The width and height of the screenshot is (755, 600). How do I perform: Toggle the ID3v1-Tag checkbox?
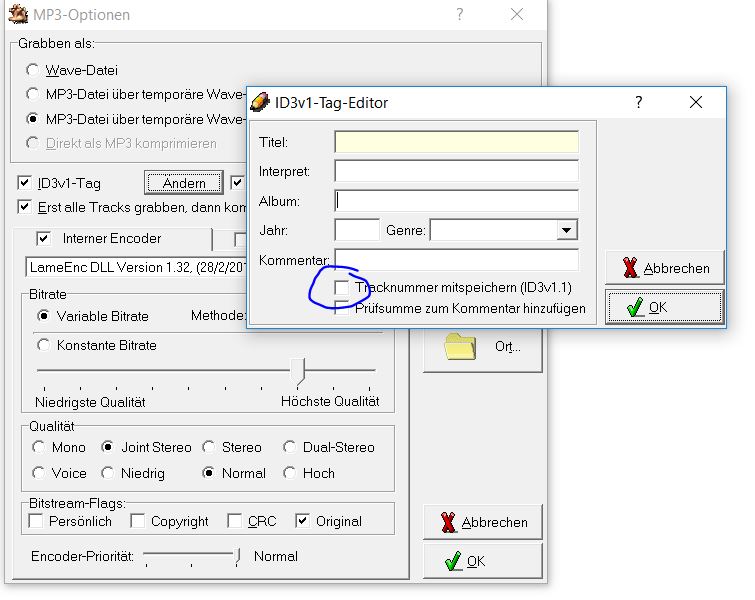pyautogui.click(x=24, y=183)
